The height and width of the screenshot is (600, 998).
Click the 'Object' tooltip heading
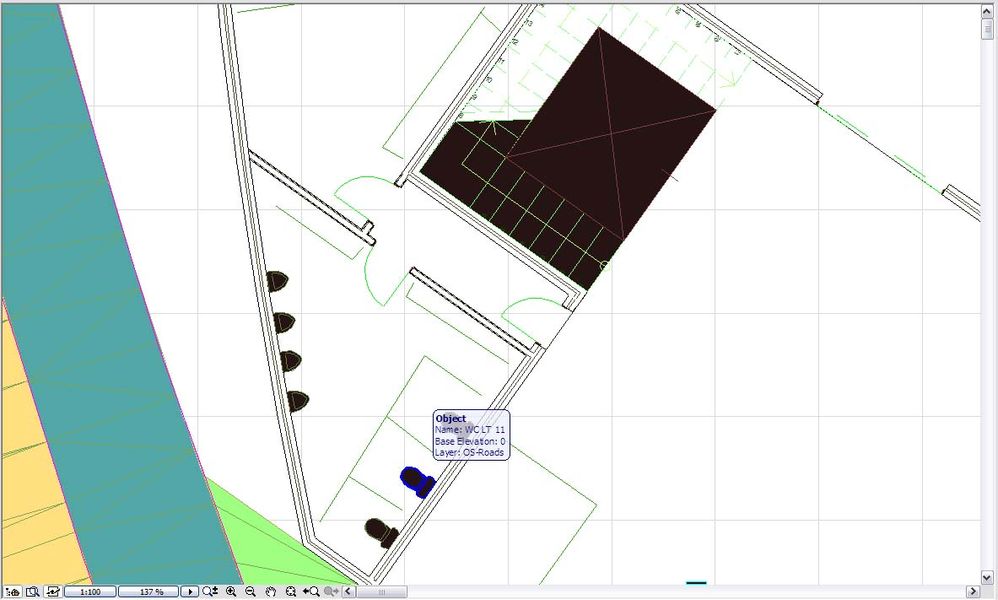(451, 419)
